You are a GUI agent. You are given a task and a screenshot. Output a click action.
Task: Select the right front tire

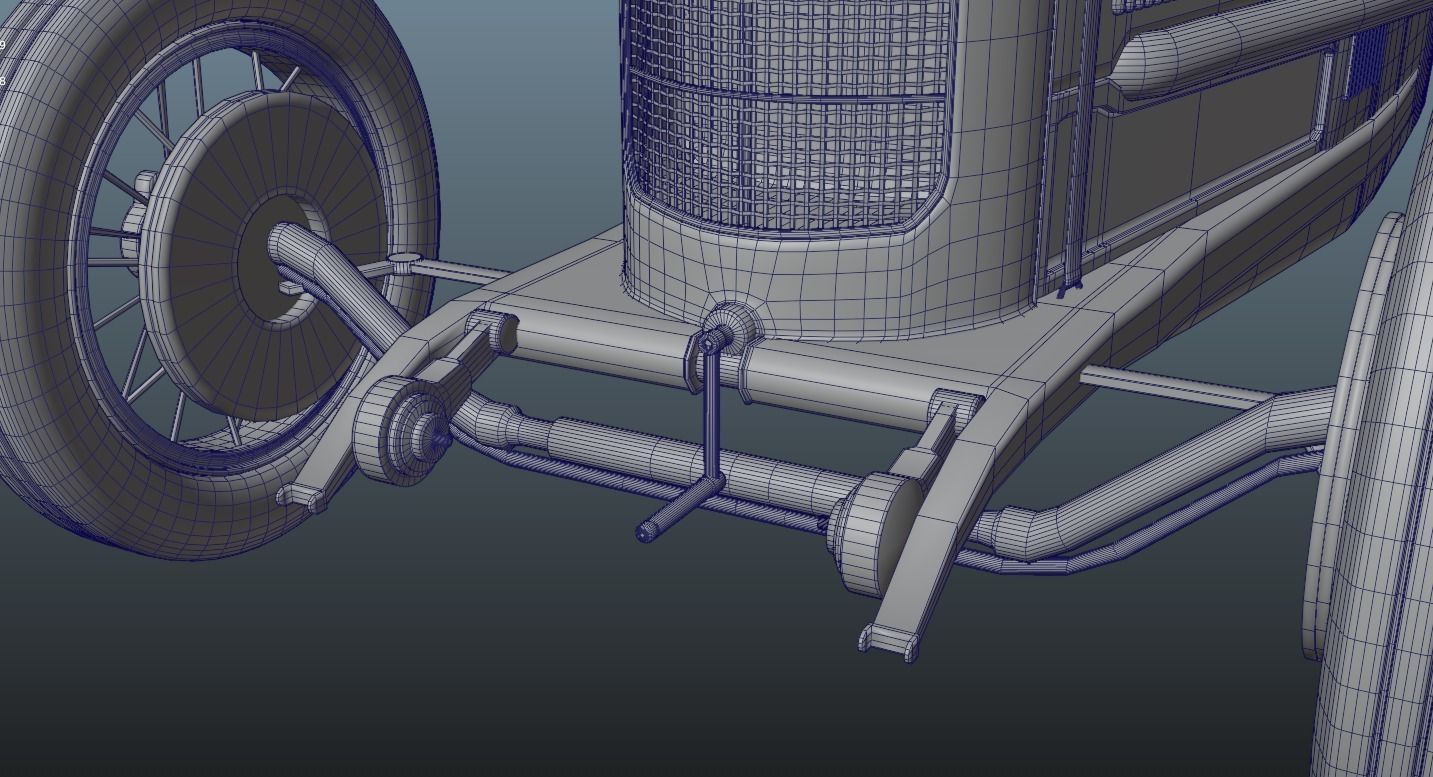click(1380, 500)
